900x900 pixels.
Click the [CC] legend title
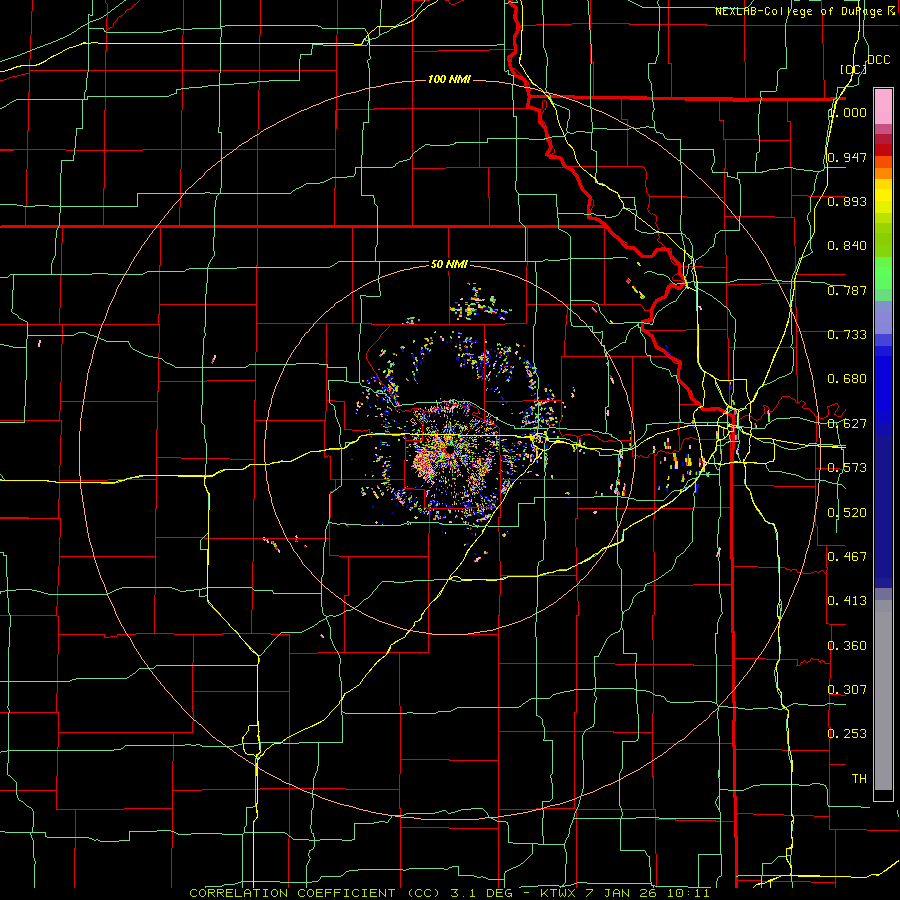(854, 69)
